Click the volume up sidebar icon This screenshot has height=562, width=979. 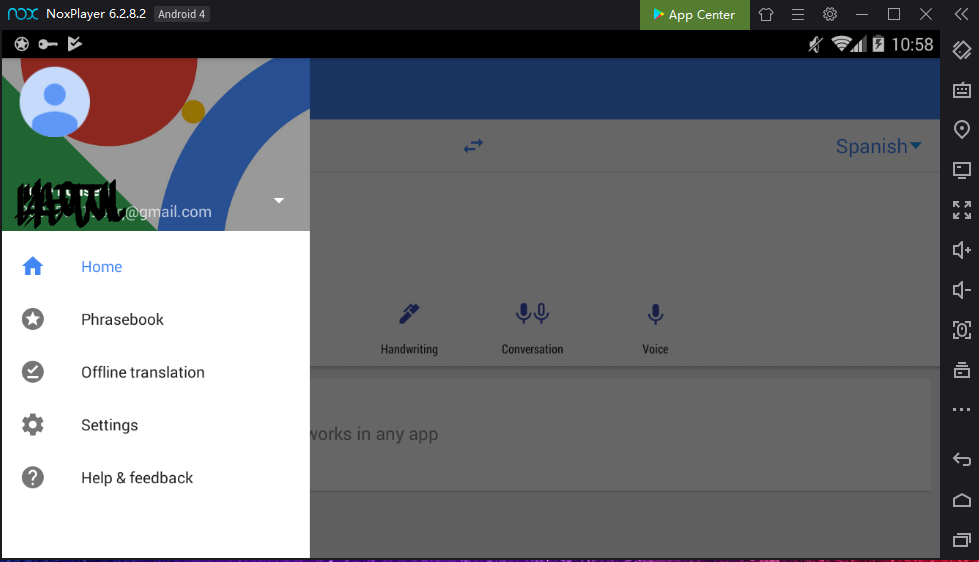[x=962, y=250]
